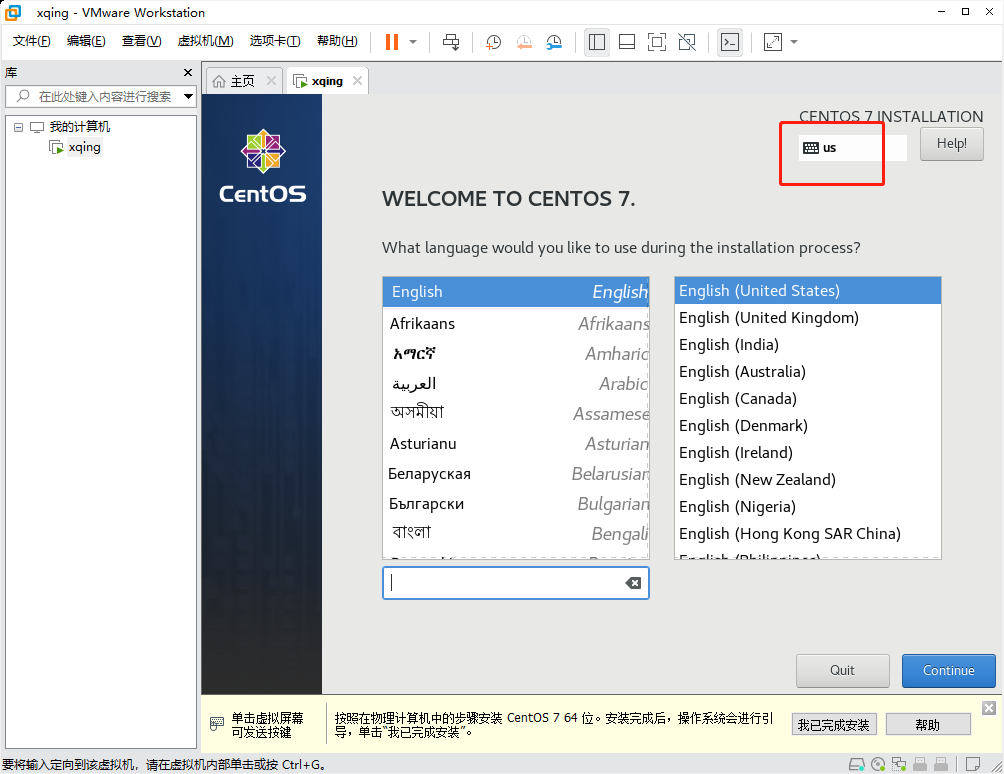Open the library search dropdown arrow
The width and height of the screenshot is (1004, 774).
point(188,97)
